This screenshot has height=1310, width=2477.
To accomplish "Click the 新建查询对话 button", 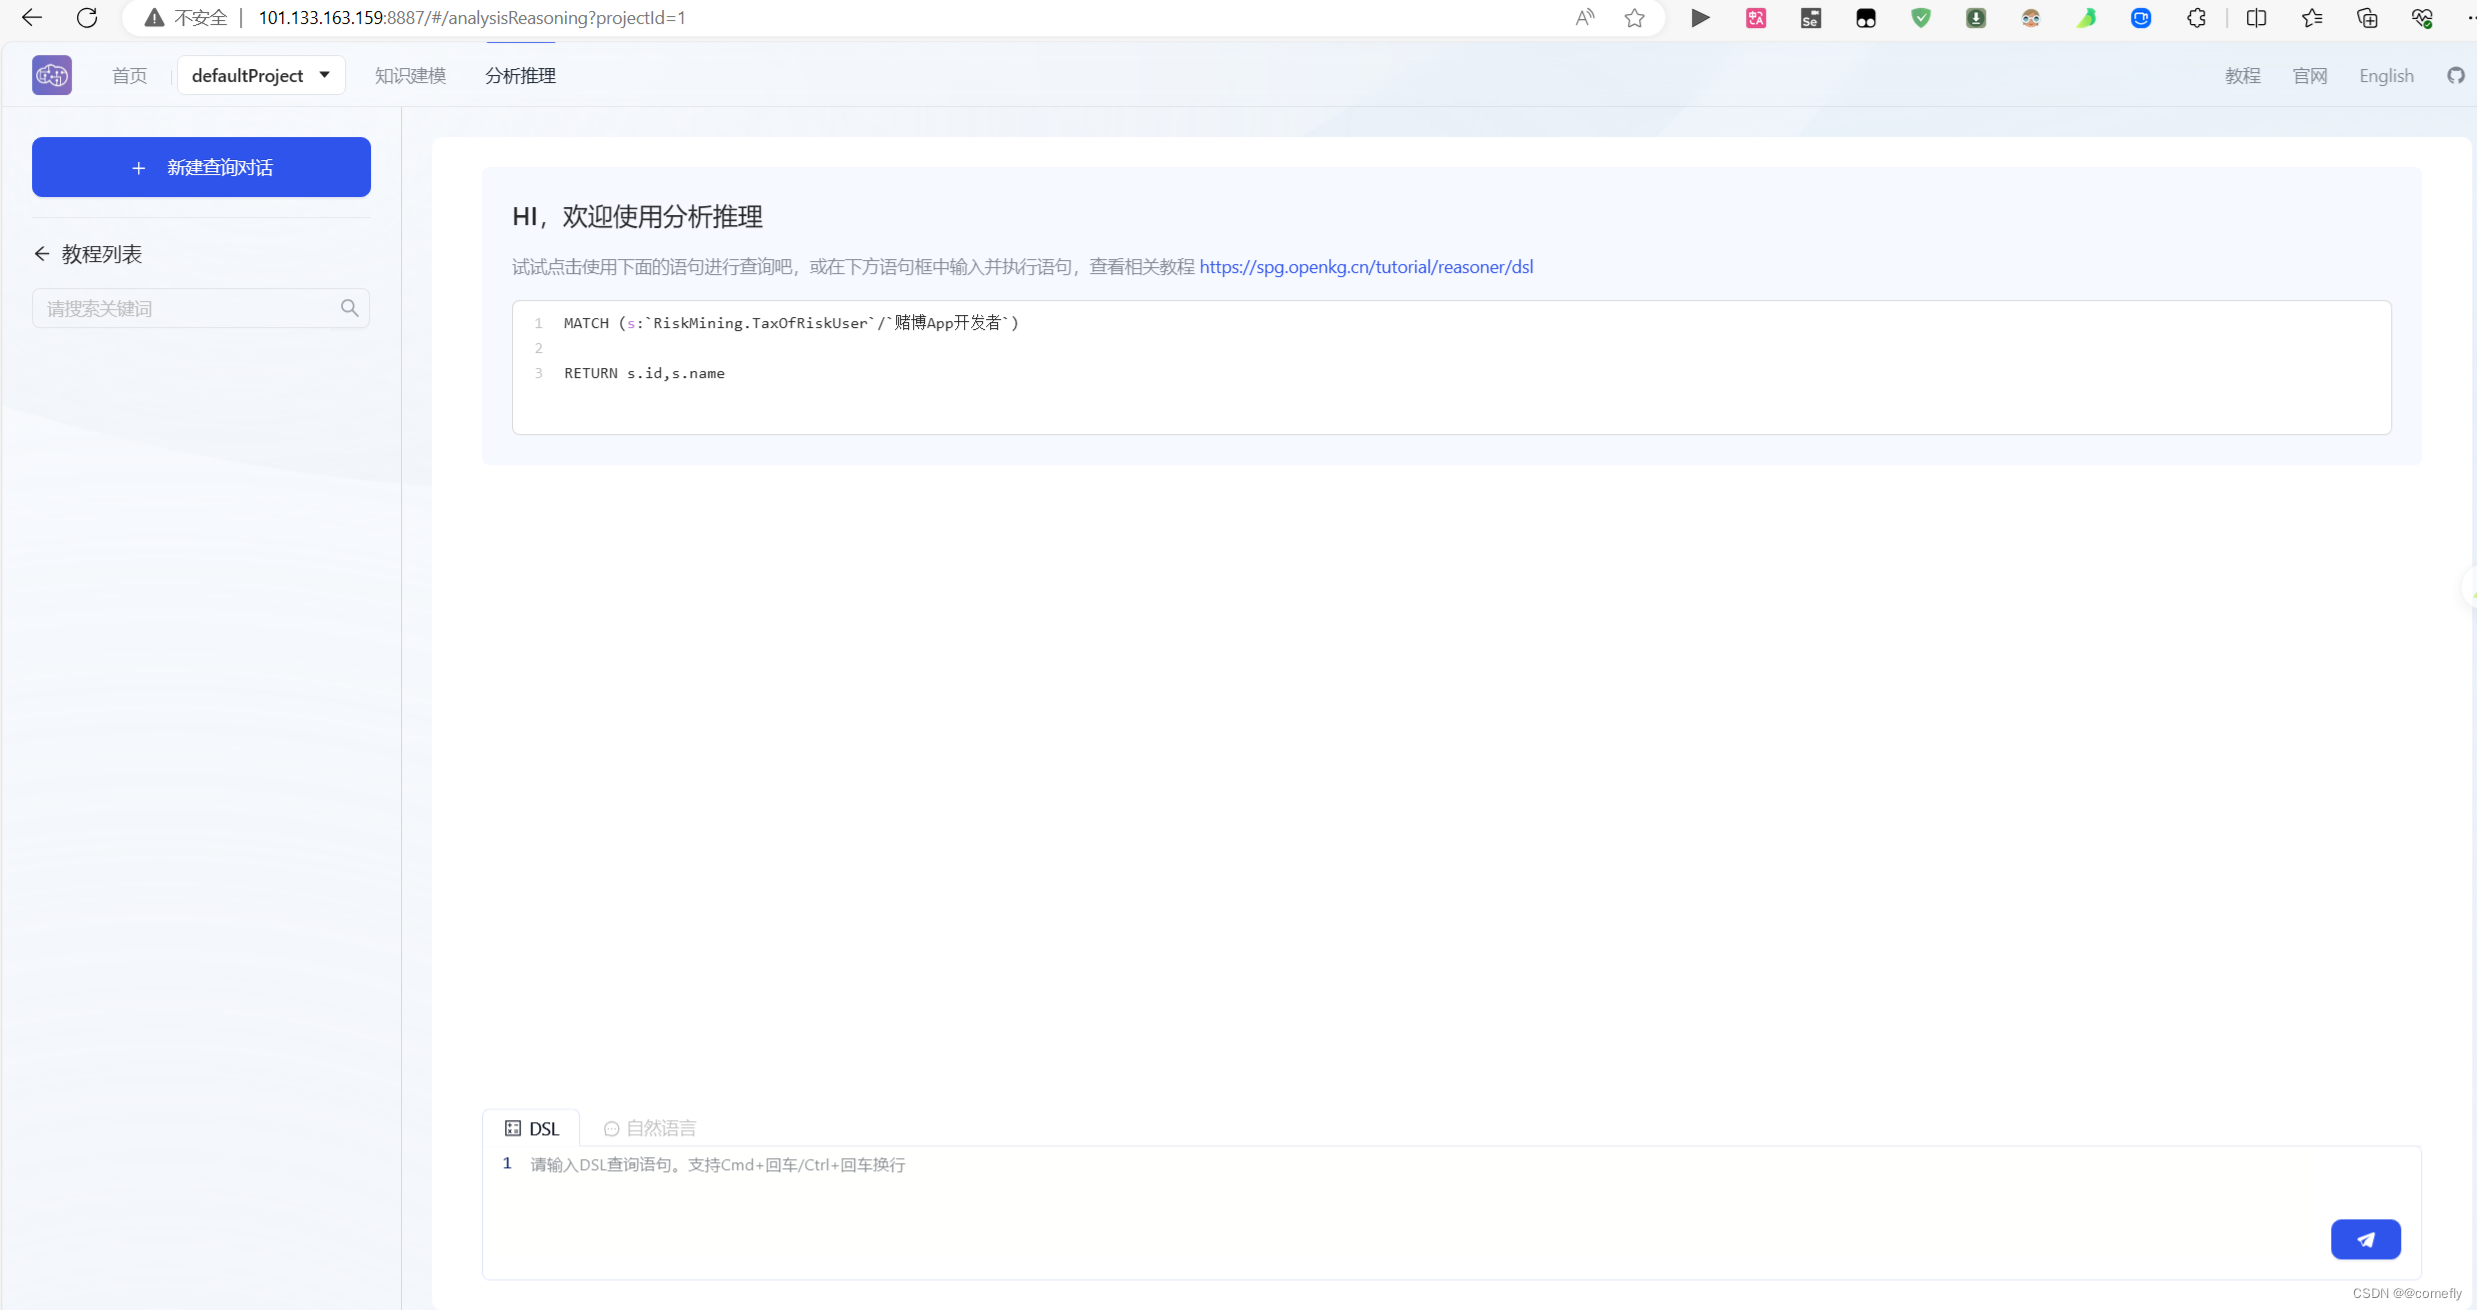I will [200, 167].
